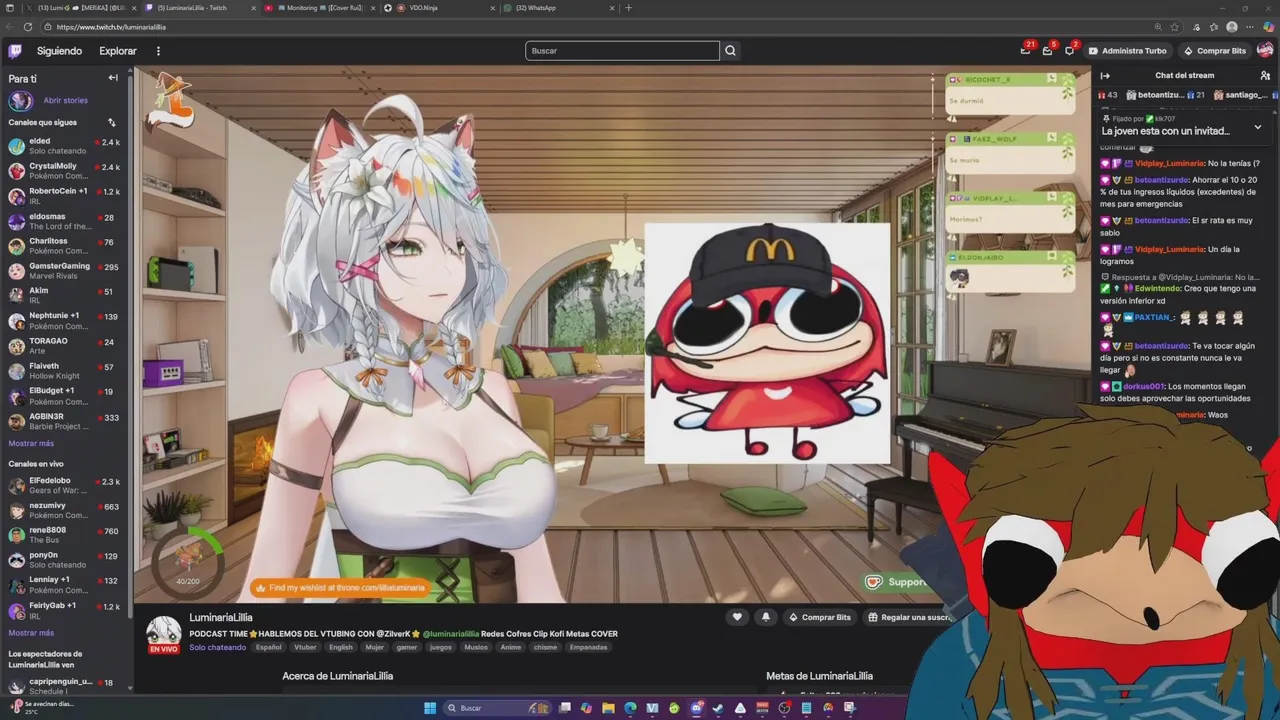Viewport: 1280px width, 720px height.
Task: Open Solo chateando category link
Action: coord(217,647)
